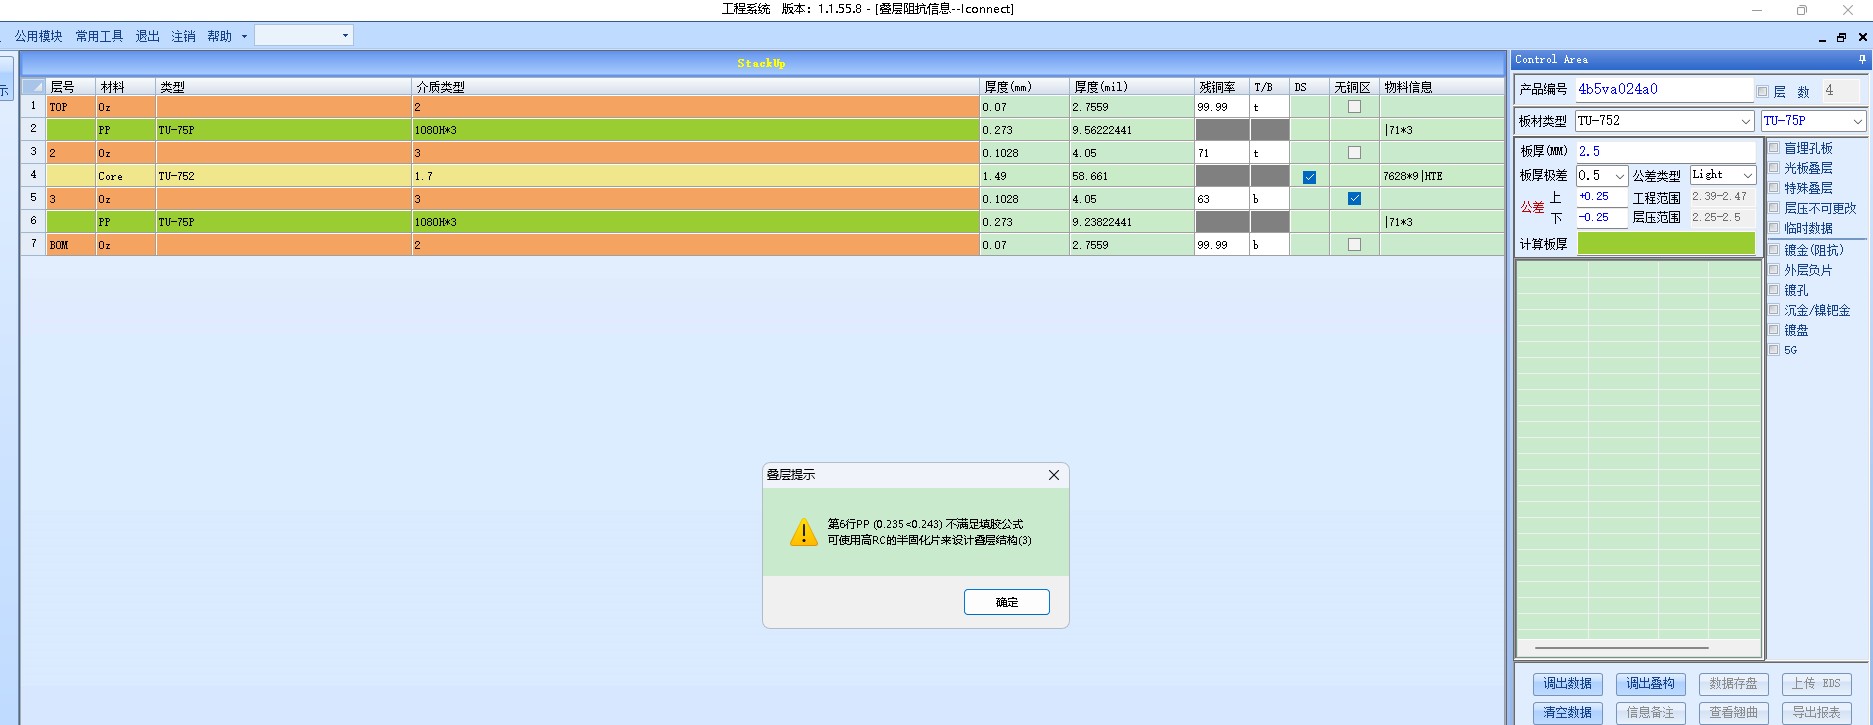Click the 信息备注 button
This screenshot has width=1873, height=725.
(1650, 713)
